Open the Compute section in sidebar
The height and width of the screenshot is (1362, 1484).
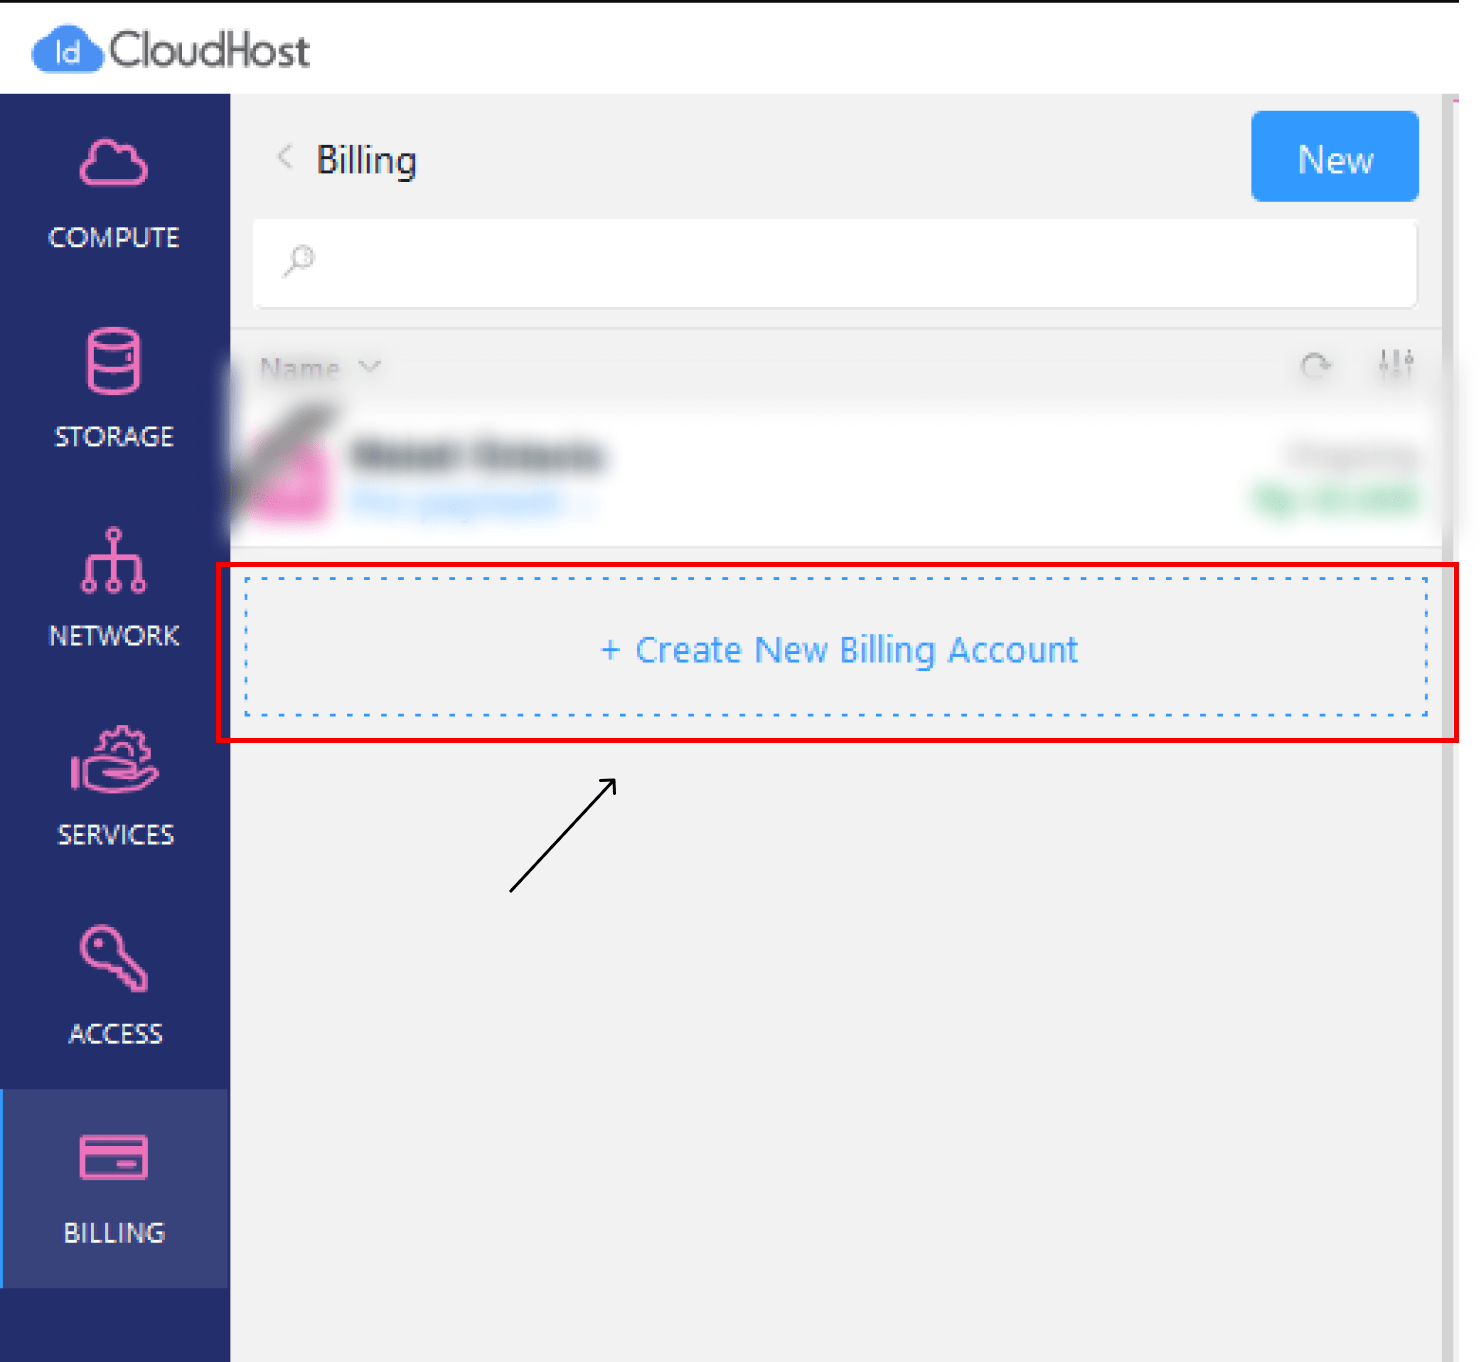(114, 192)
